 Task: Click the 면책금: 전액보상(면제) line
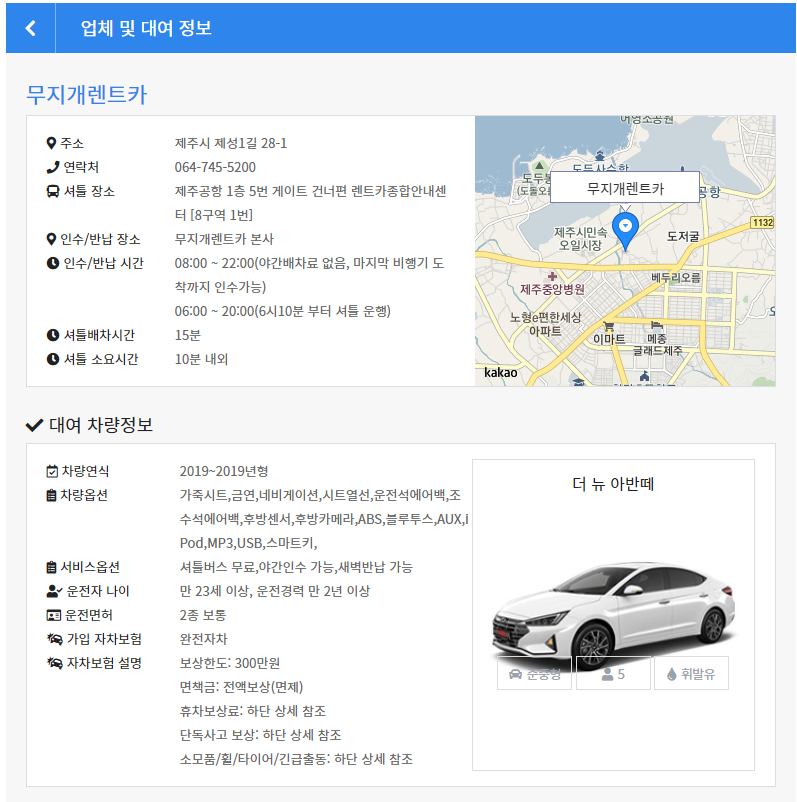[241, 687]
